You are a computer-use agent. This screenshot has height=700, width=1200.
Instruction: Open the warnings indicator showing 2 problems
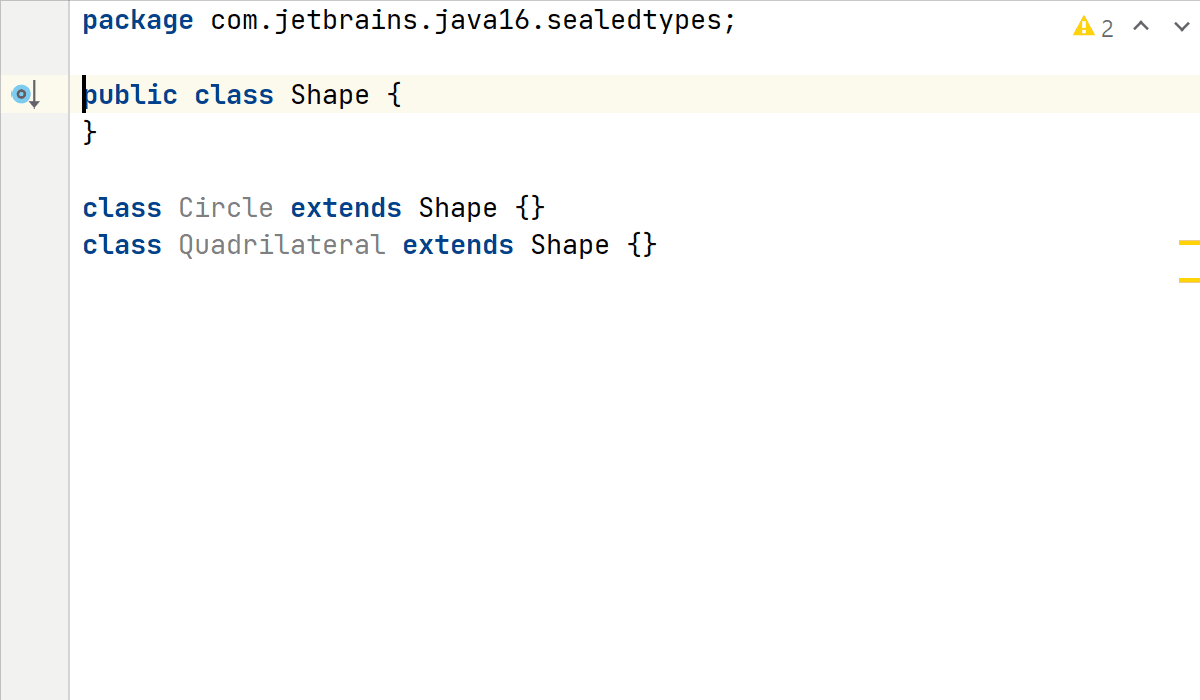(1093, 28)
